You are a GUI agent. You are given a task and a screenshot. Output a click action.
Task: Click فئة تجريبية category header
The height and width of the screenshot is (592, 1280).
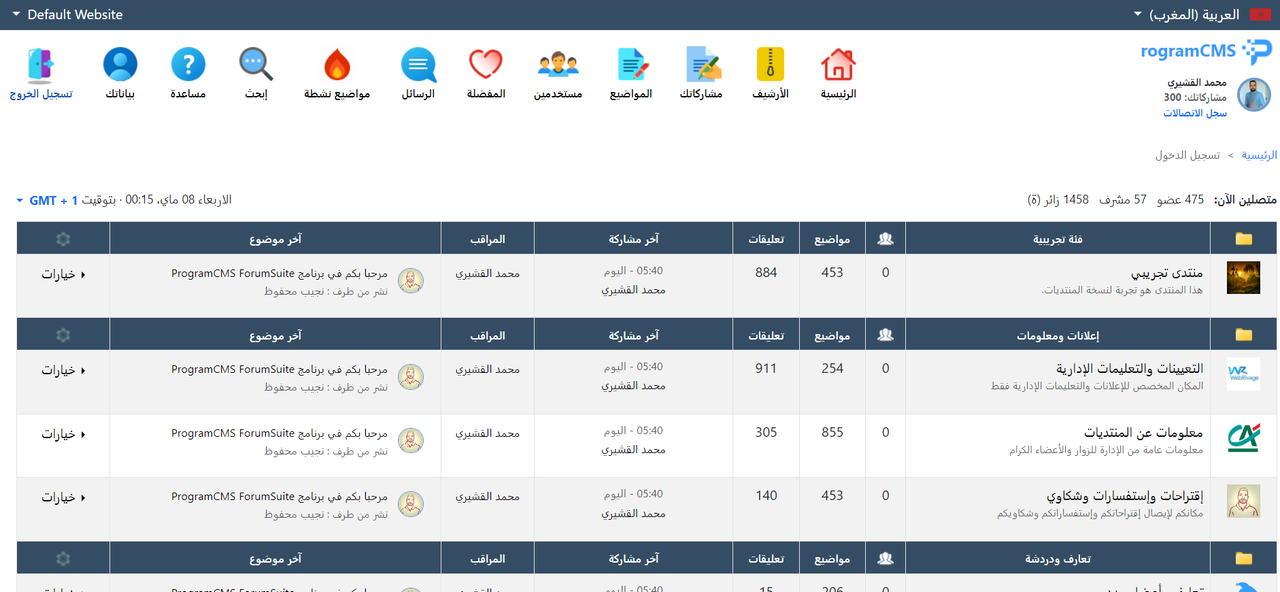point(1057,239)
